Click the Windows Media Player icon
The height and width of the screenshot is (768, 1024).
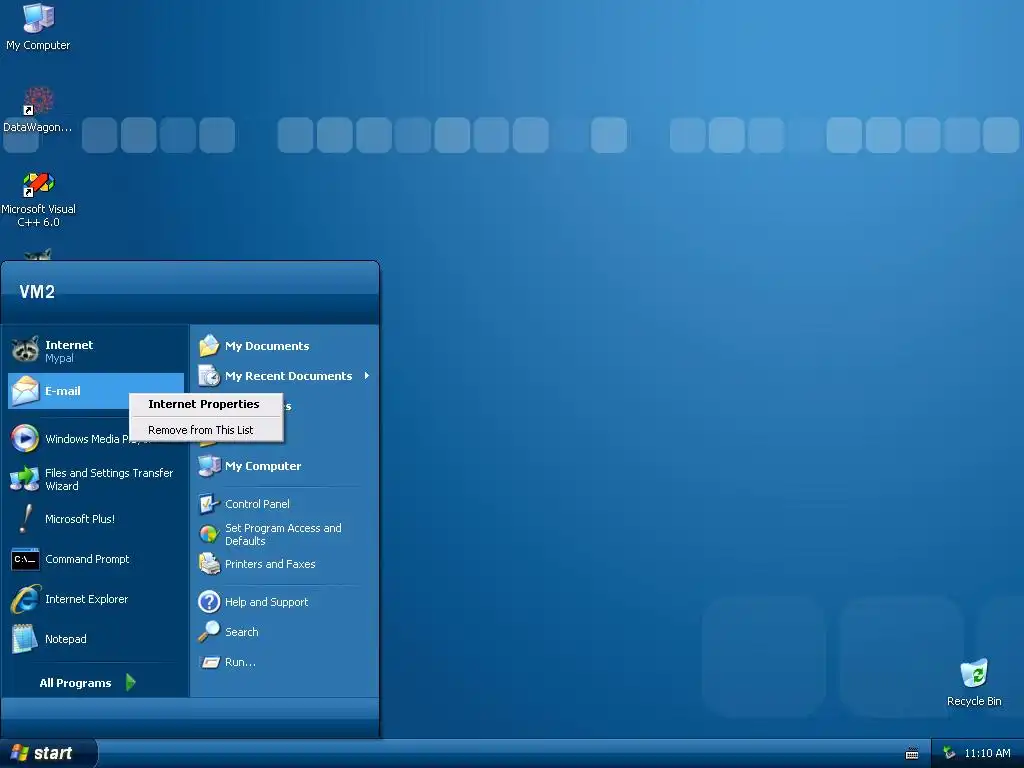click(25, 438)
